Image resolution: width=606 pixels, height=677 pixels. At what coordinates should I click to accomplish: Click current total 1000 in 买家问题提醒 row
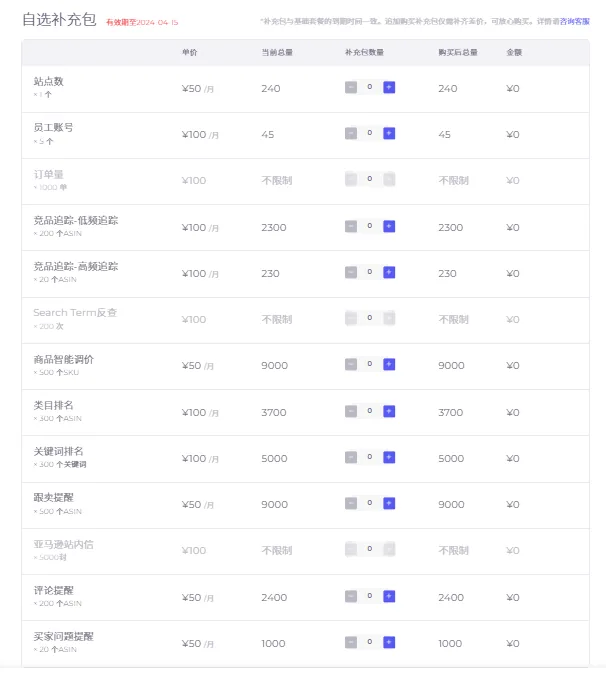coord(273,643)
